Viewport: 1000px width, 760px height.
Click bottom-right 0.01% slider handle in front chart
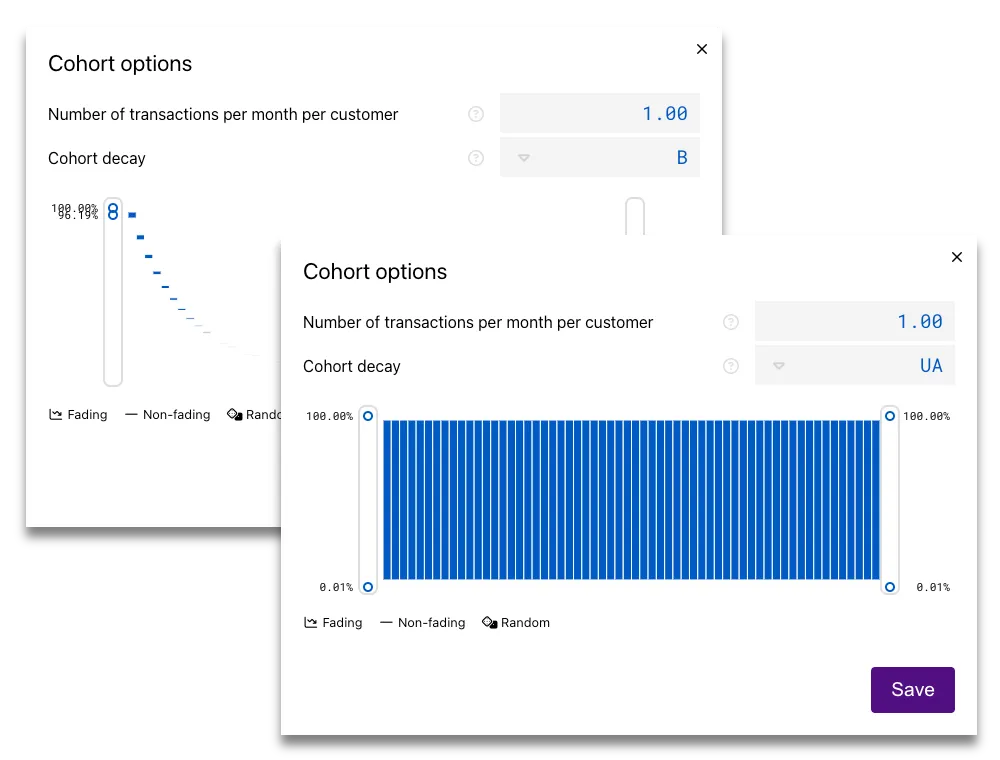(890, 587)
